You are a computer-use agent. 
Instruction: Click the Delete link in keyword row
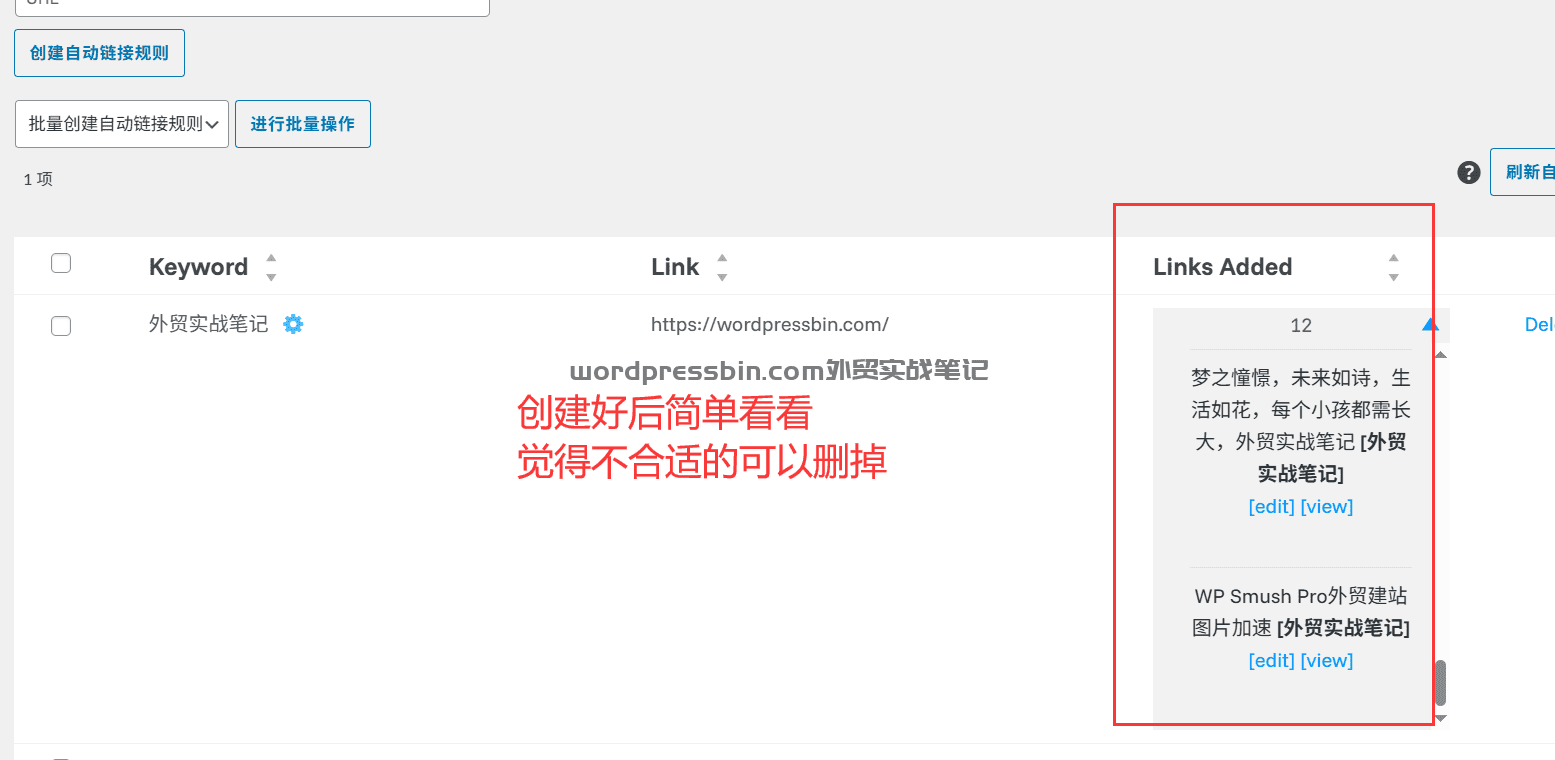pos(1540,324)
